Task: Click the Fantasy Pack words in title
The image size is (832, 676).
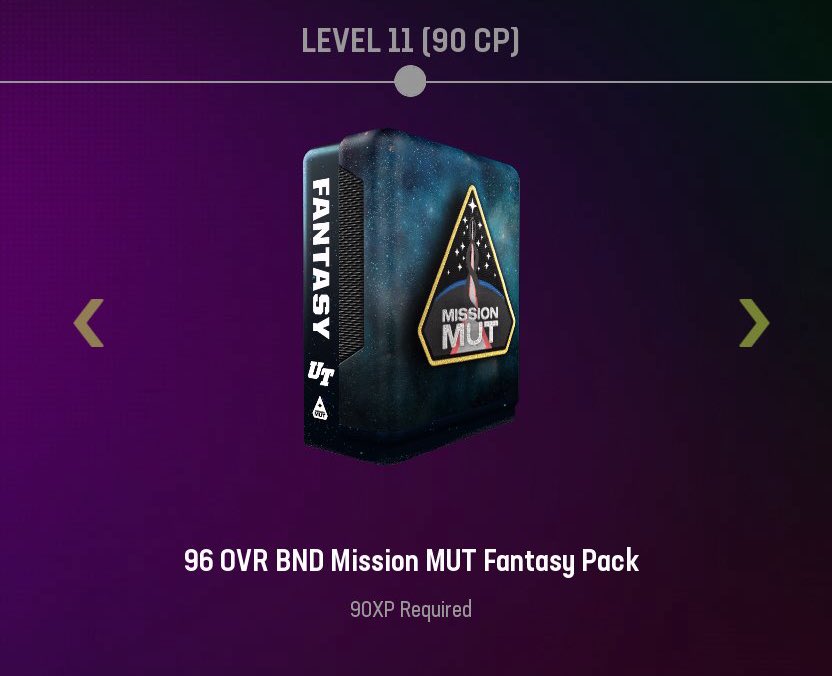Action: tap(561, 561)
